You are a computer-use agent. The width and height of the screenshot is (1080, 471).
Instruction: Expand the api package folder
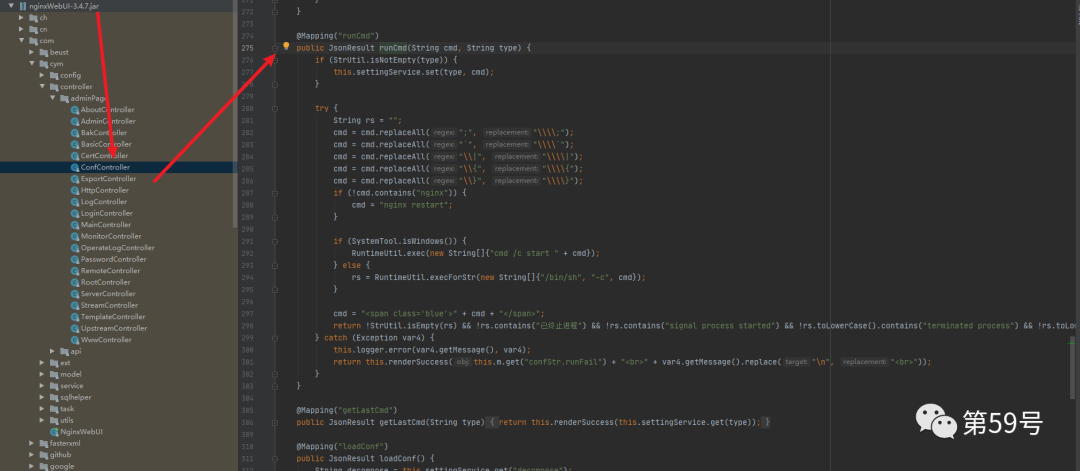point(53,351)
